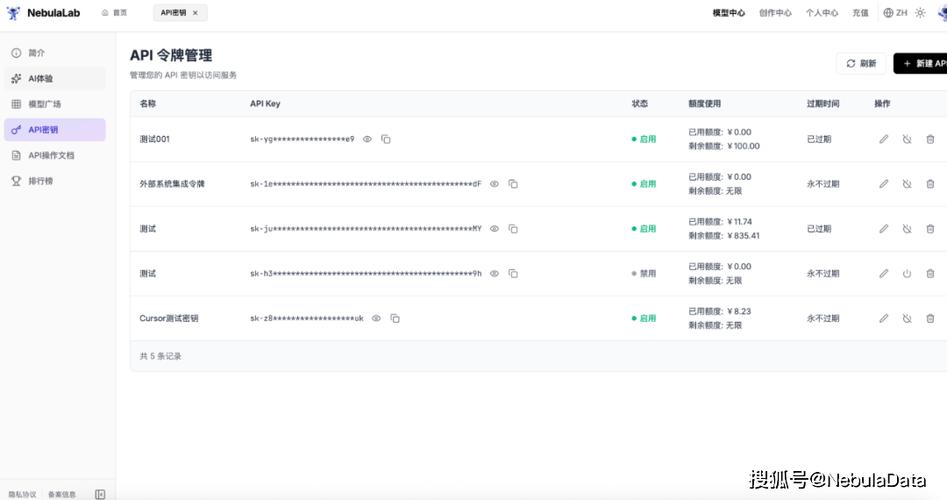The width and height of the screenshot is (947, 500).
Task: Open the 隐私协议 link
Action: point(22,495)
